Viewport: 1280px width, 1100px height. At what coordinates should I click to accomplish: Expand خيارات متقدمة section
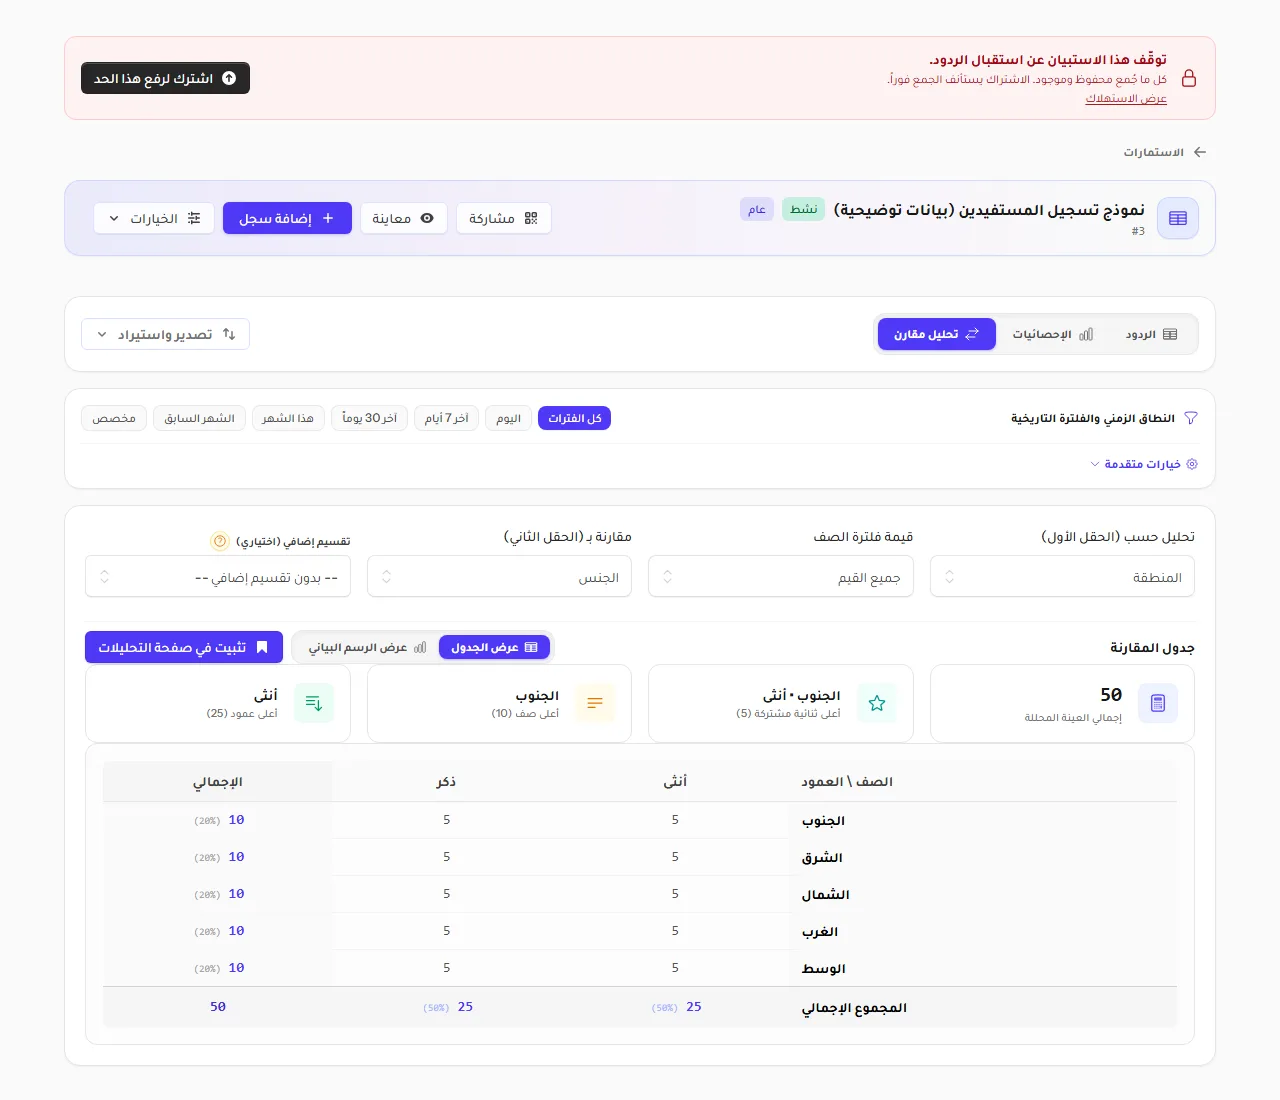click(1143, 464)
